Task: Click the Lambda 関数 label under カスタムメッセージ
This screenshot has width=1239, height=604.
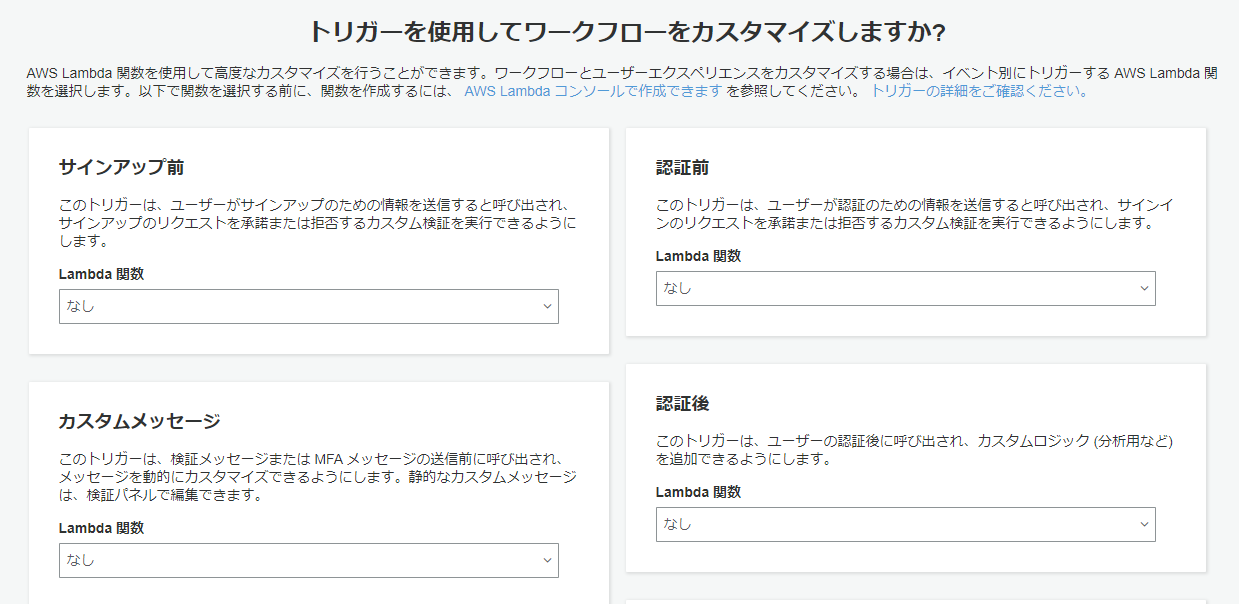Action: point(101,528)
